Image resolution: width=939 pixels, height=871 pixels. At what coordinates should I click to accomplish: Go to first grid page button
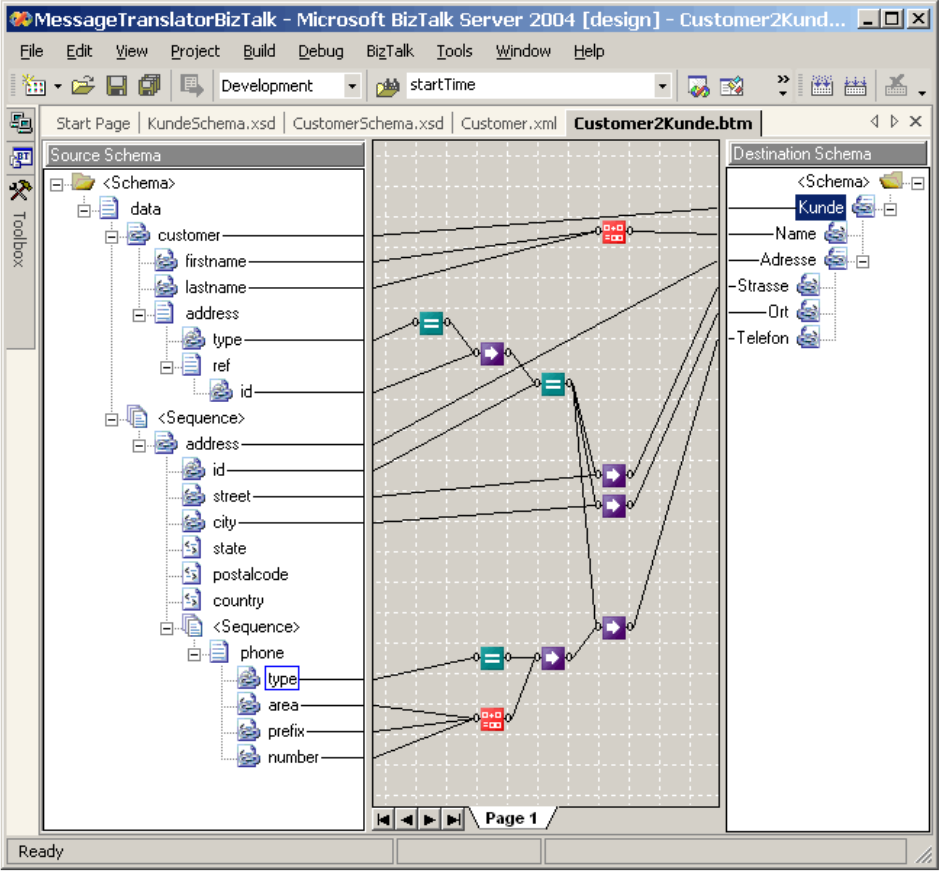(383, 819)
